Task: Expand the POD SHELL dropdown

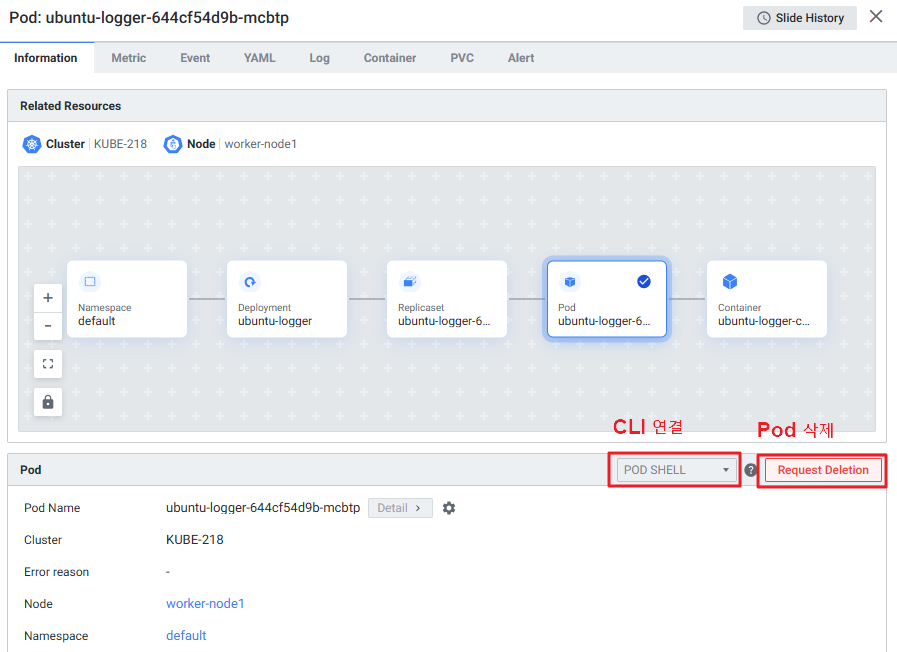Action: [x=677, y=470]
